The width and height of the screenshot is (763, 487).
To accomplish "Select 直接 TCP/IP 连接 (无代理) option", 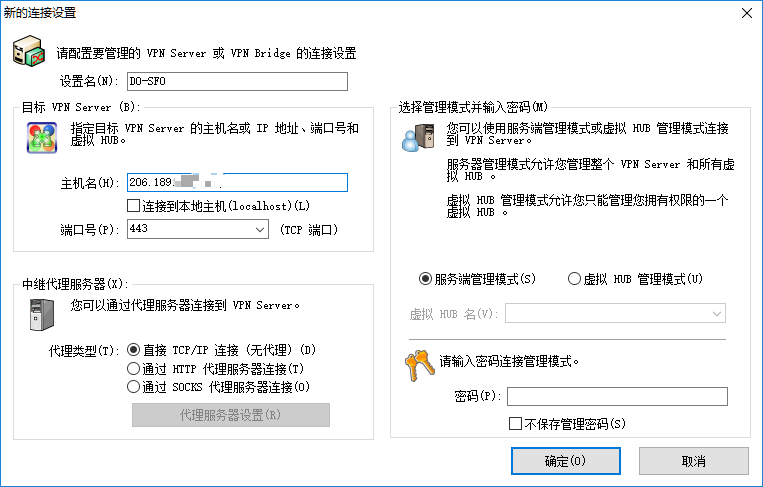I will click(134, 350).
